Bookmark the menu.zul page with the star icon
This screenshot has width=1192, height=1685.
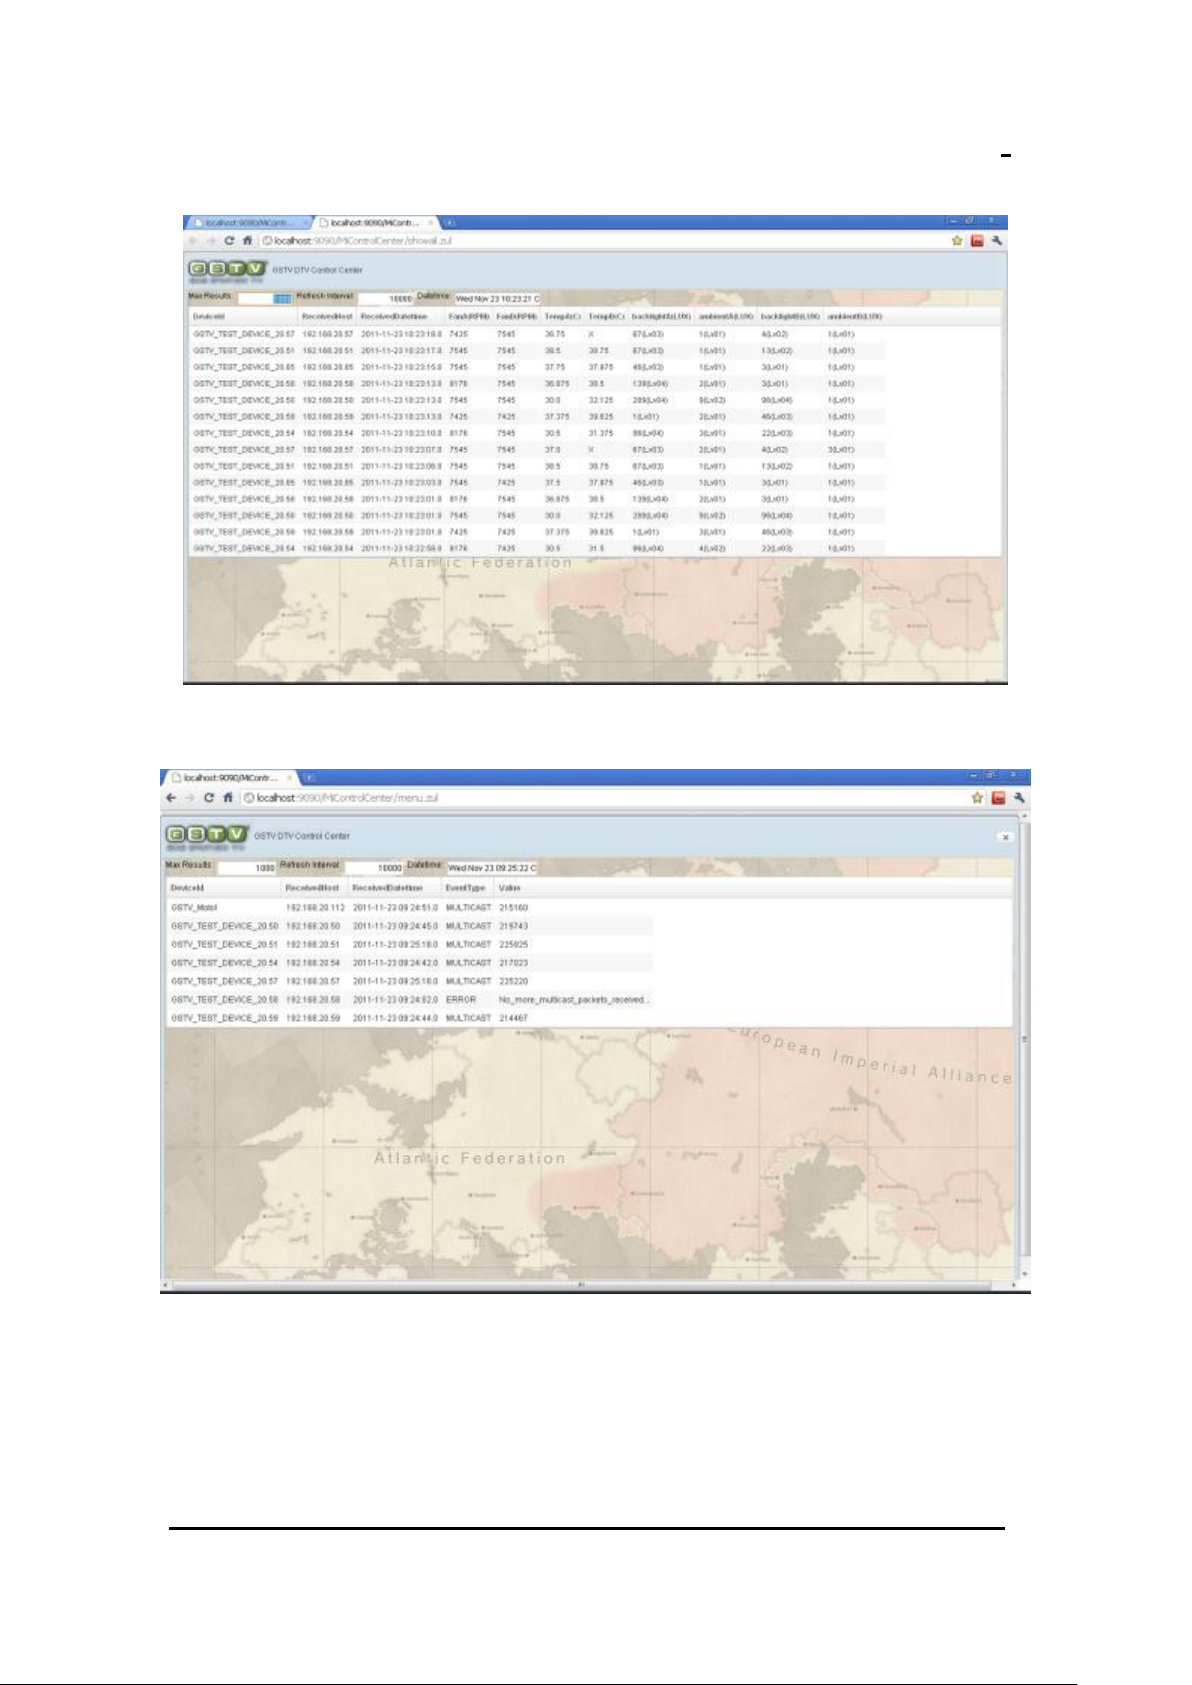pos(978,798)
